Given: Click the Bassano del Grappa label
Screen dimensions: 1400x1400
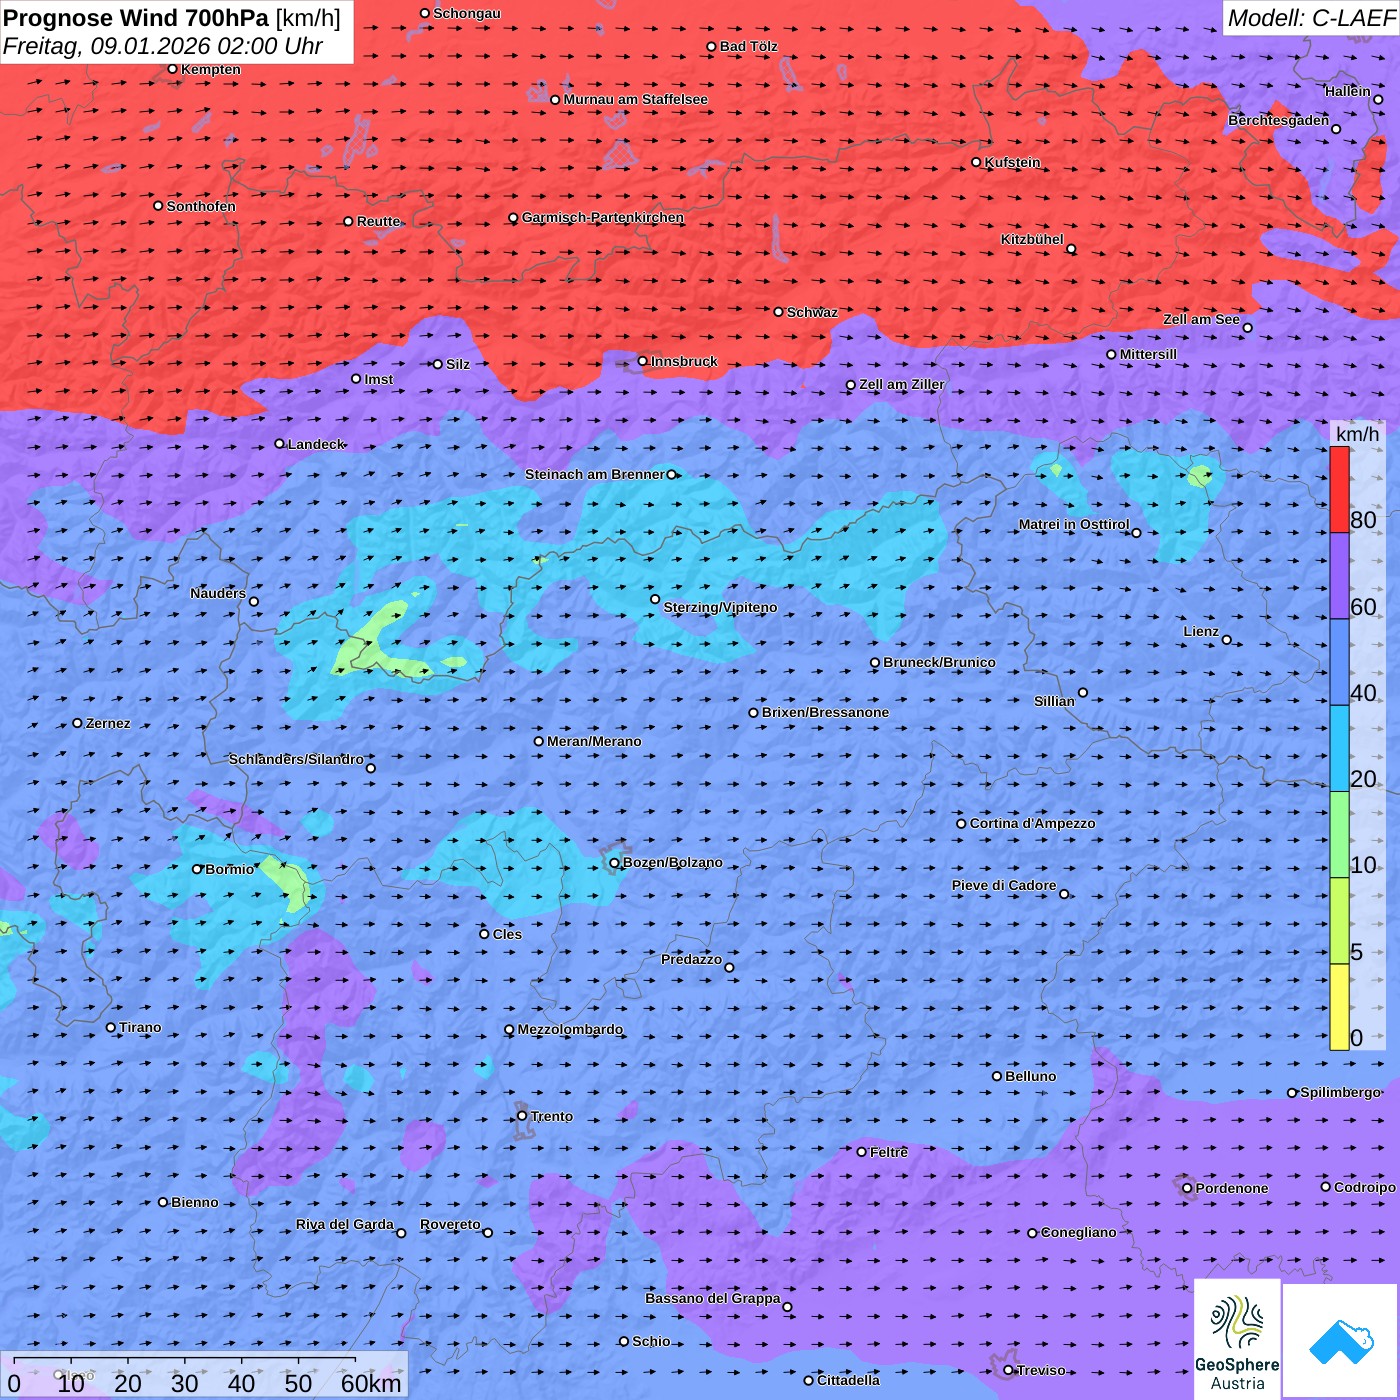Looking at the screenshot, I should coord(712,1298).
